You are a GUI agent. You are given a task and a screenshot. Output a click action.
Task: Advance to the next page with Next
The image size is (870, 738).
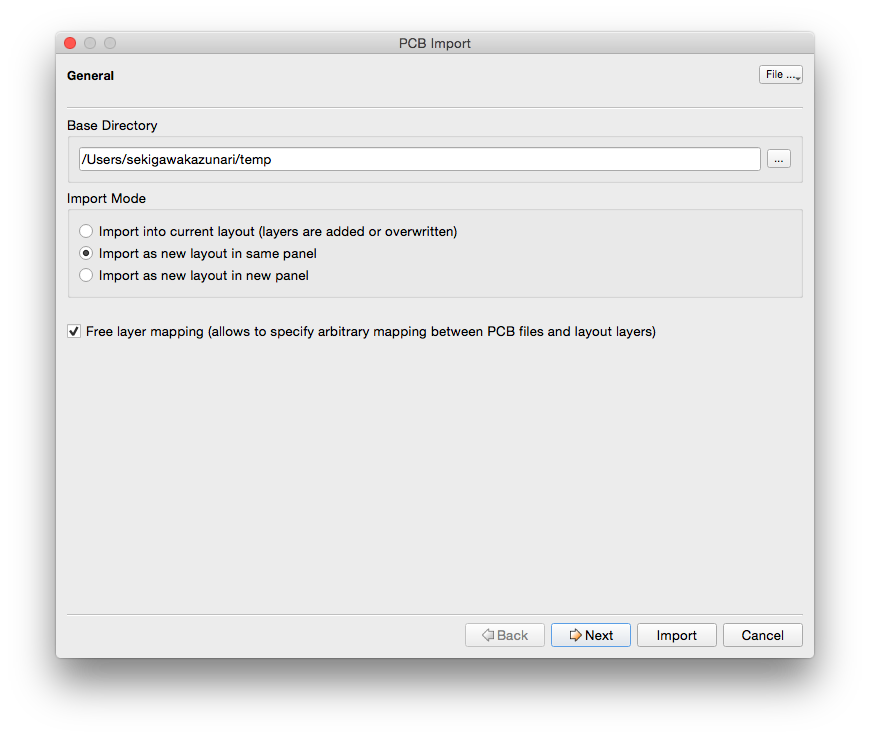click(x=590, y=635)
